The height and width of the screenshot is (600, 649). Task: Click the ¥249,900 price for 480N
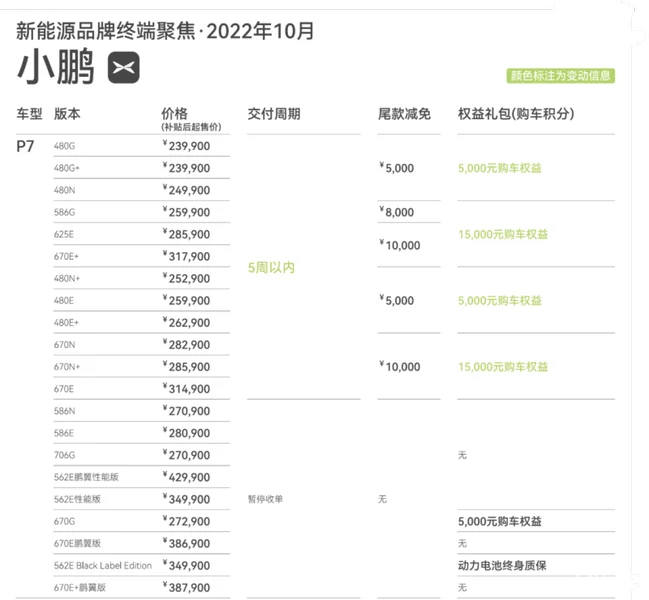[x=186, y=190]
